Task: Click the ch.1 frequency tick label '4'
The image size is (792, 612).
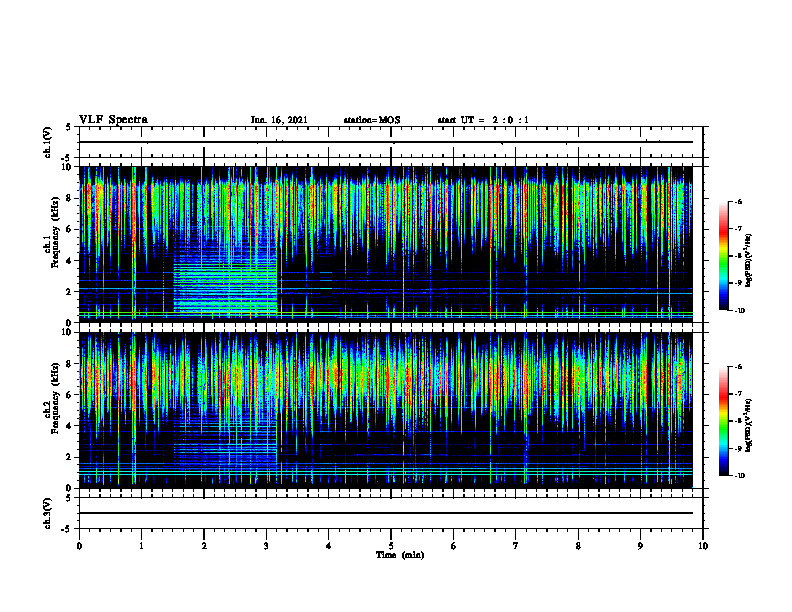Action: pyautogui.click(x=69, y=261)
